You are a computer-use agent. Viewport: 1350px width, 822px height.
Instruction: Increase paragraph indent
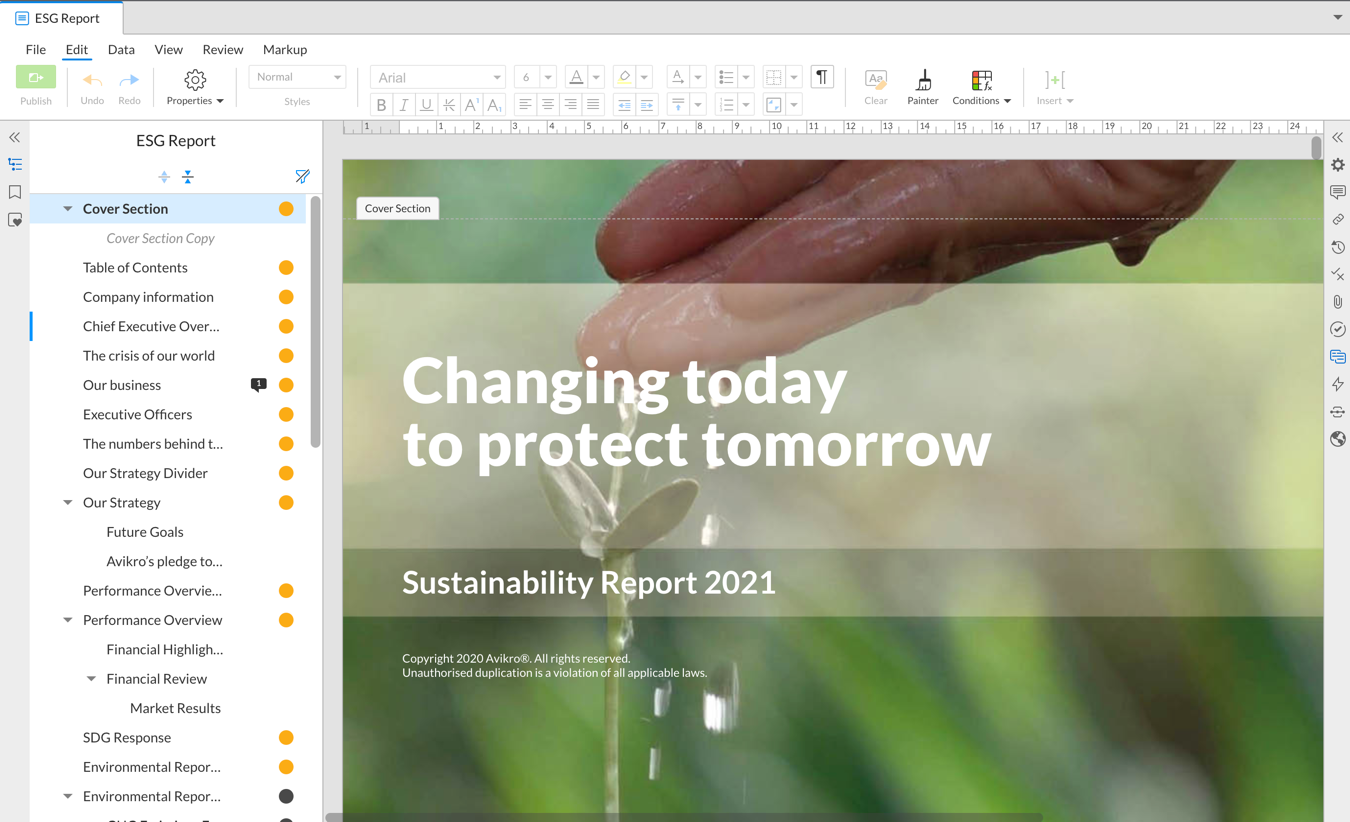point(647,105)
